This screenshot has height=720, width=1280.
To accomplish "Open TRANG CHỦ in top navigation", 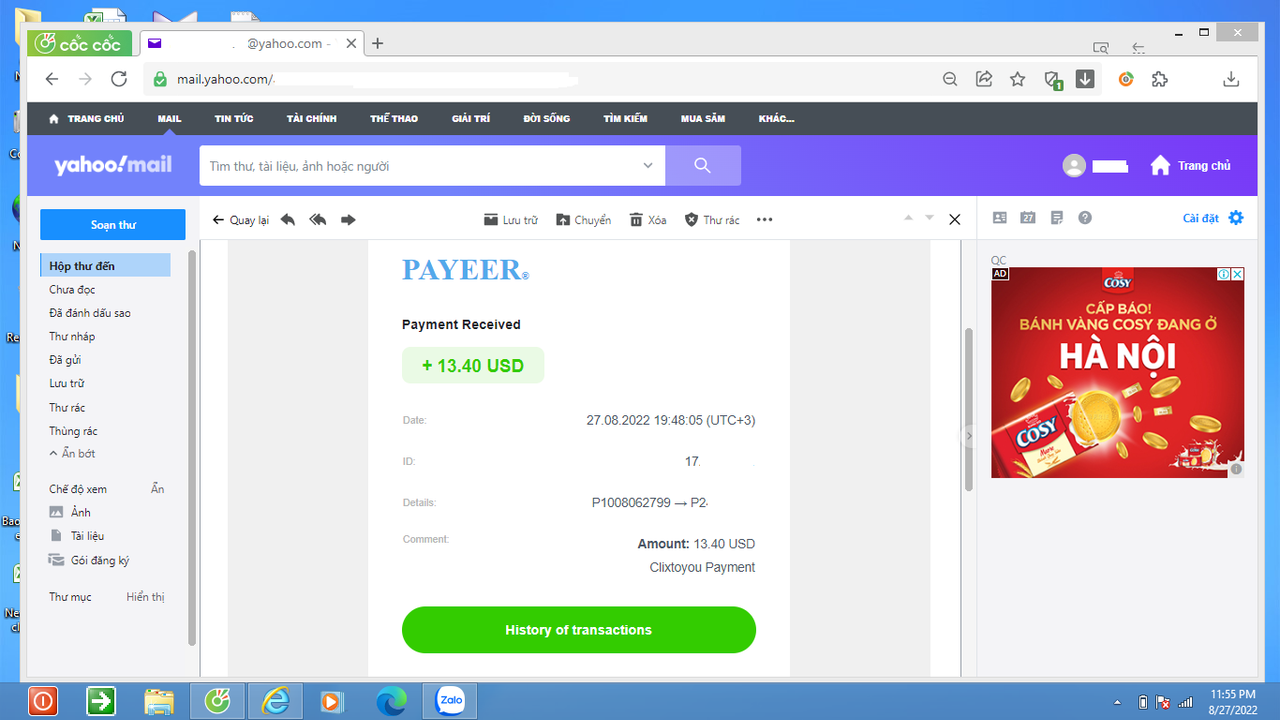I will [x=86, y=118].
